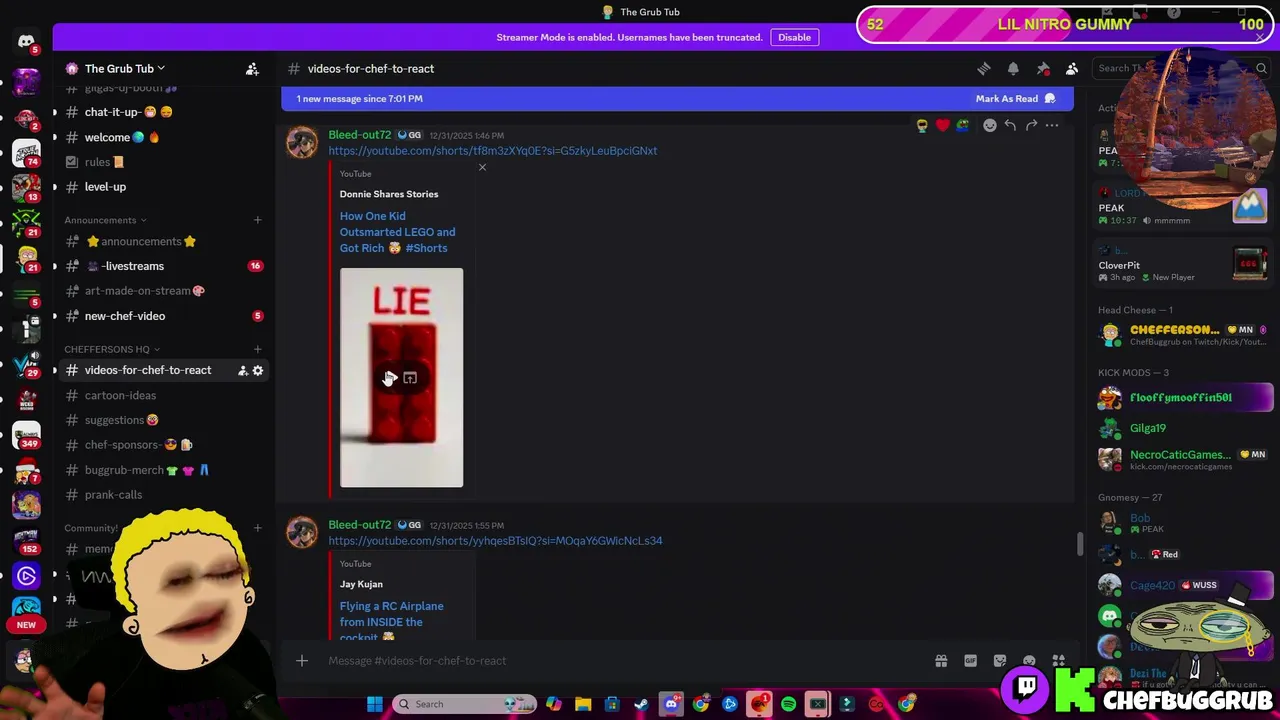Add the Pepe frog reaction
The width and height of the screenshot is (1280, 720).
(x=962, y=125)
